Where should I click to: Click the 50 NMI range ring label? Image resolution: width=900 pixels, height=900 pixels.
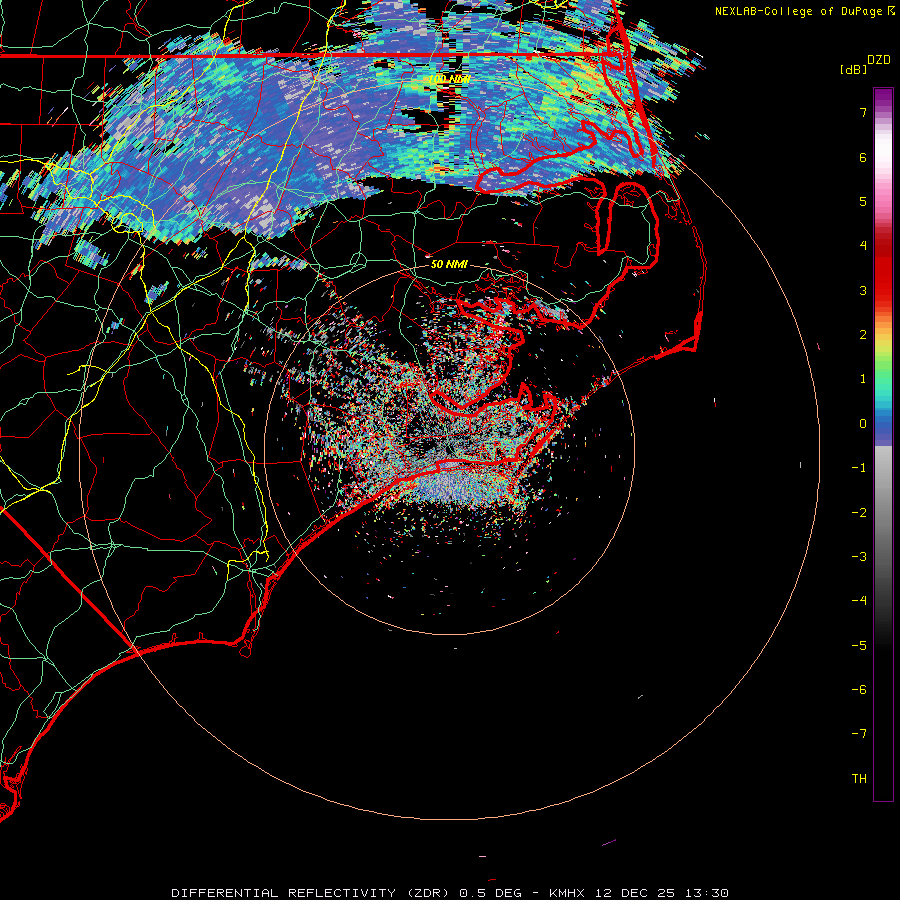pyautogui.click(x=449, y=264)
